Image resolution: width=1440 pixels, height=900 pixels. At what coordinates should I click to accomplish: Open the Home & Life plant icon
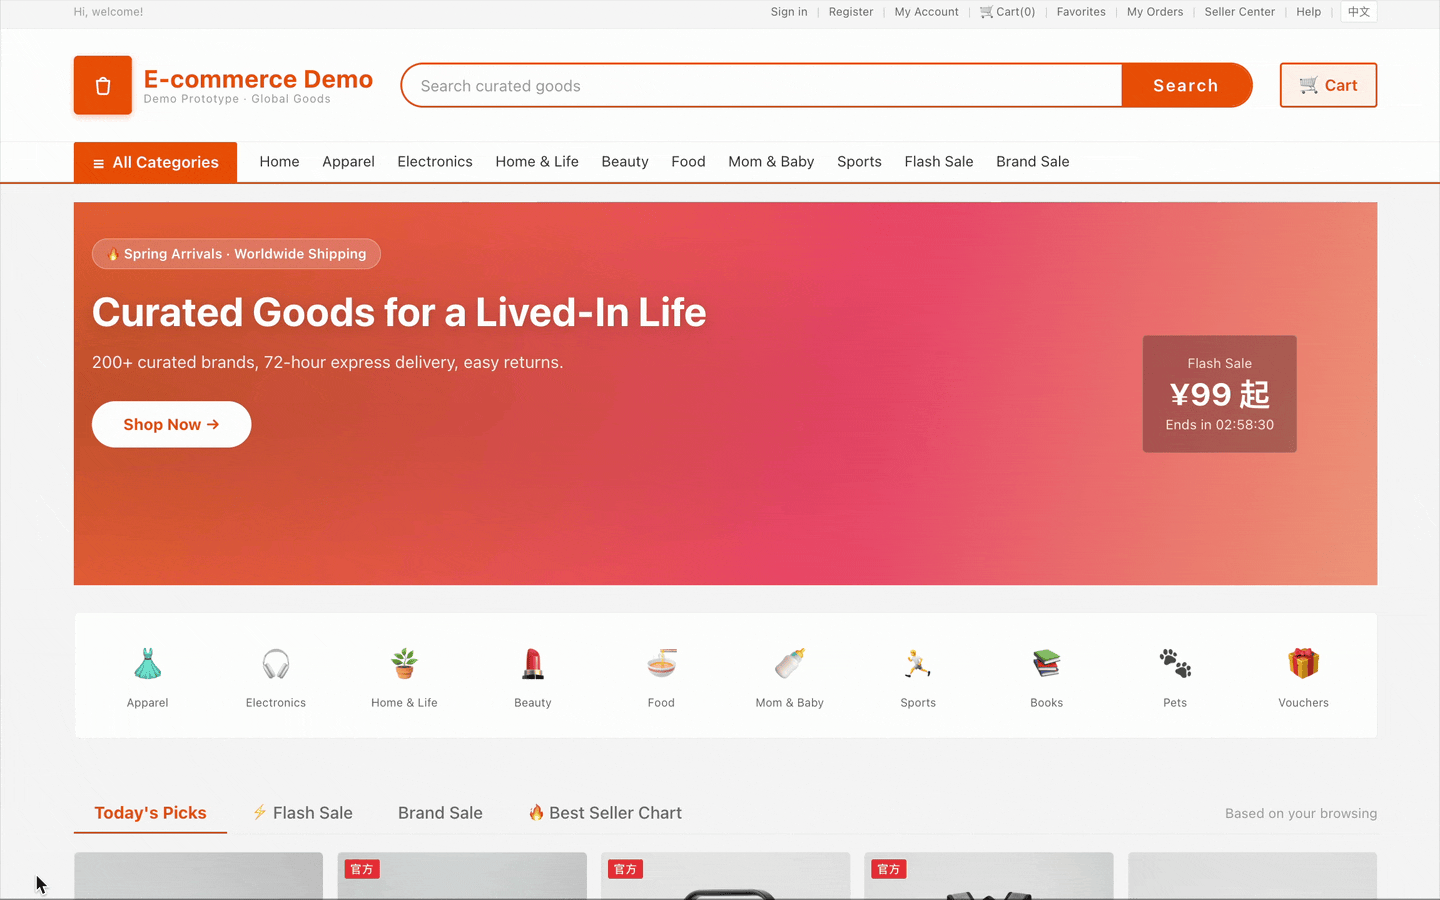point(404,664)
